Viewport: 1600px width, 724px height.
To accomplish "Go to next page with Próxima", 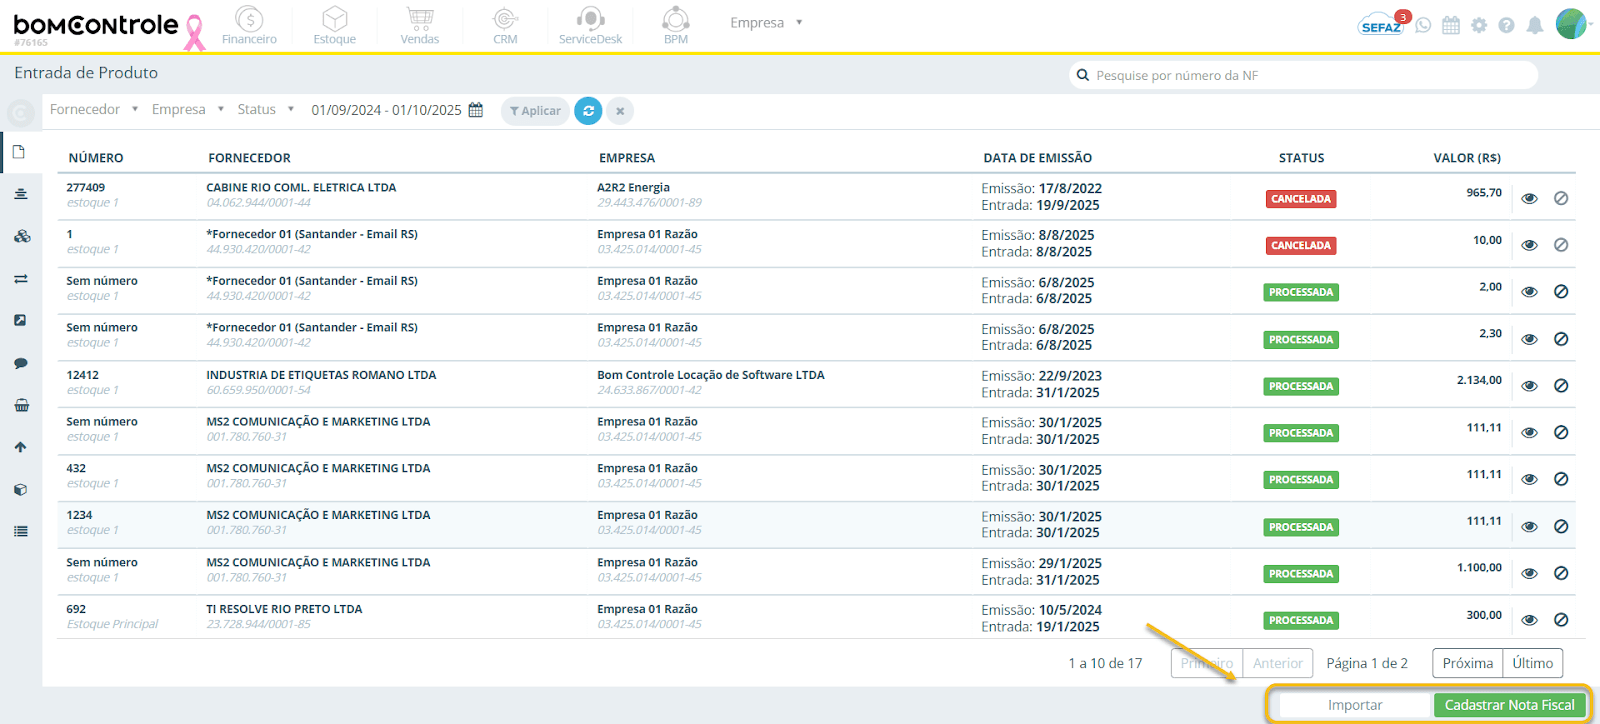I will 1467,663.
